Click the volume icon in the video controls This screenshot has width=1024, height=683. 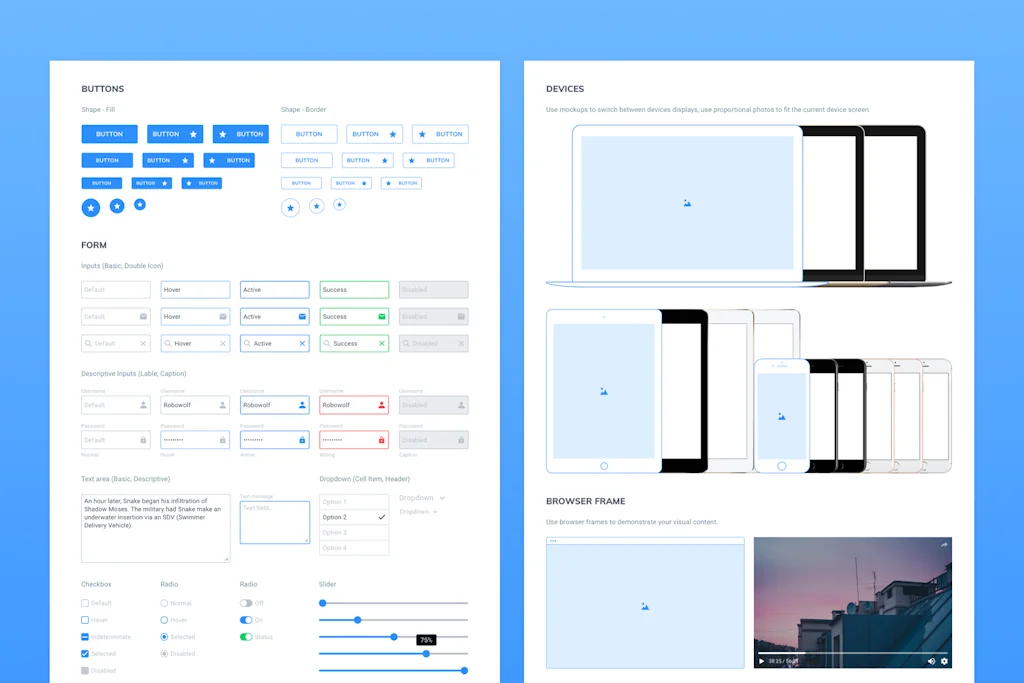tap(932, 660)
